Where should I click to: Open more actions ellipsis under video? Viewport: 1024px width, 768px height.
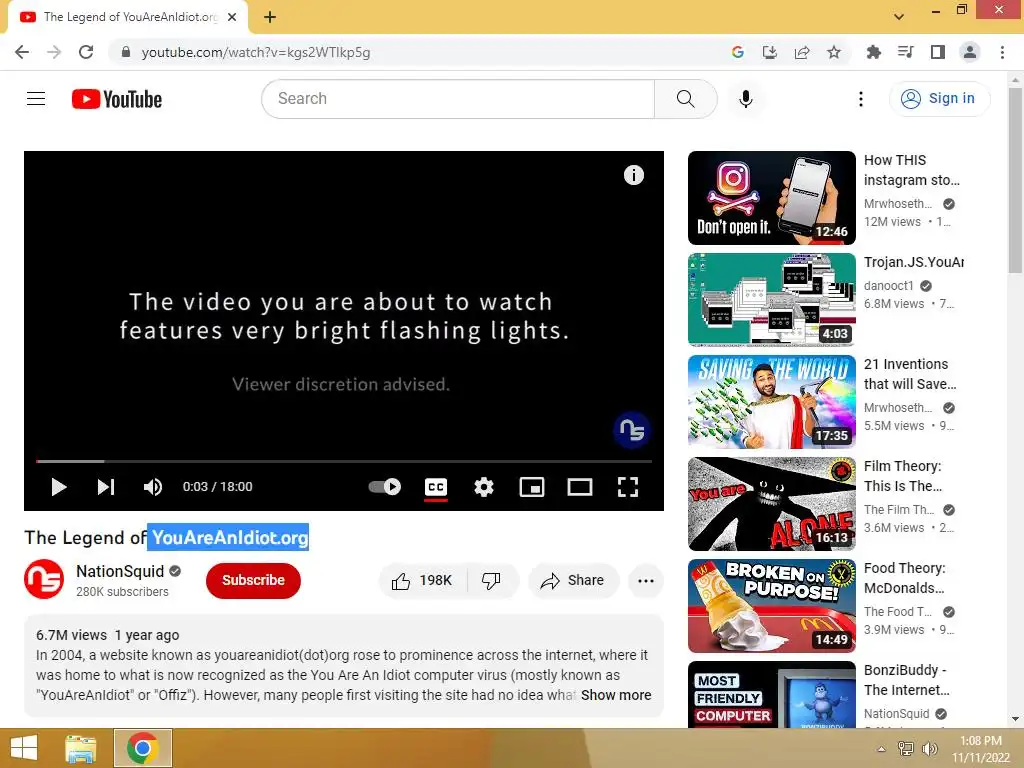click(646, 581)
